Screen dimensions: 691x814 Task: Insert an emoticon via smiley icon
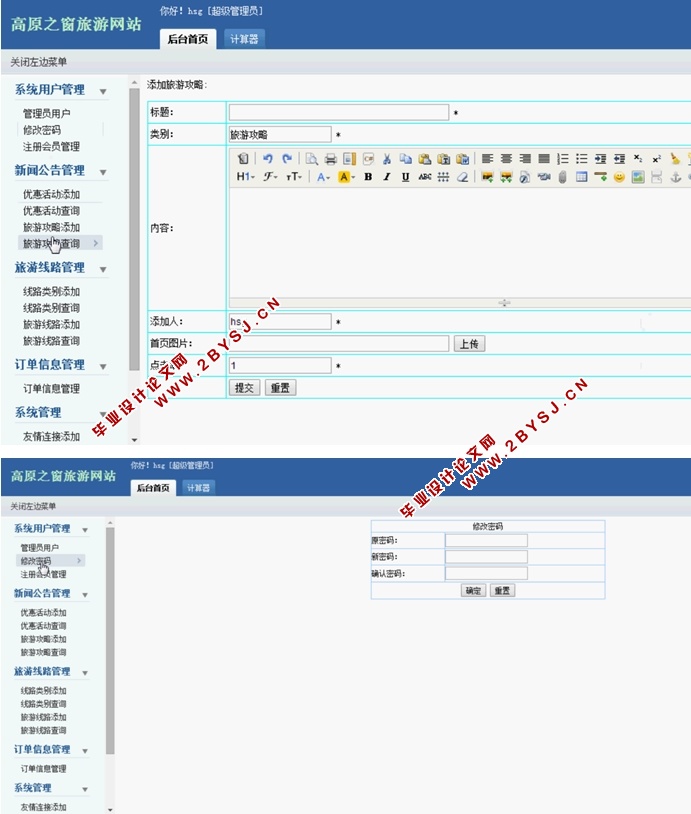[619, 177]
